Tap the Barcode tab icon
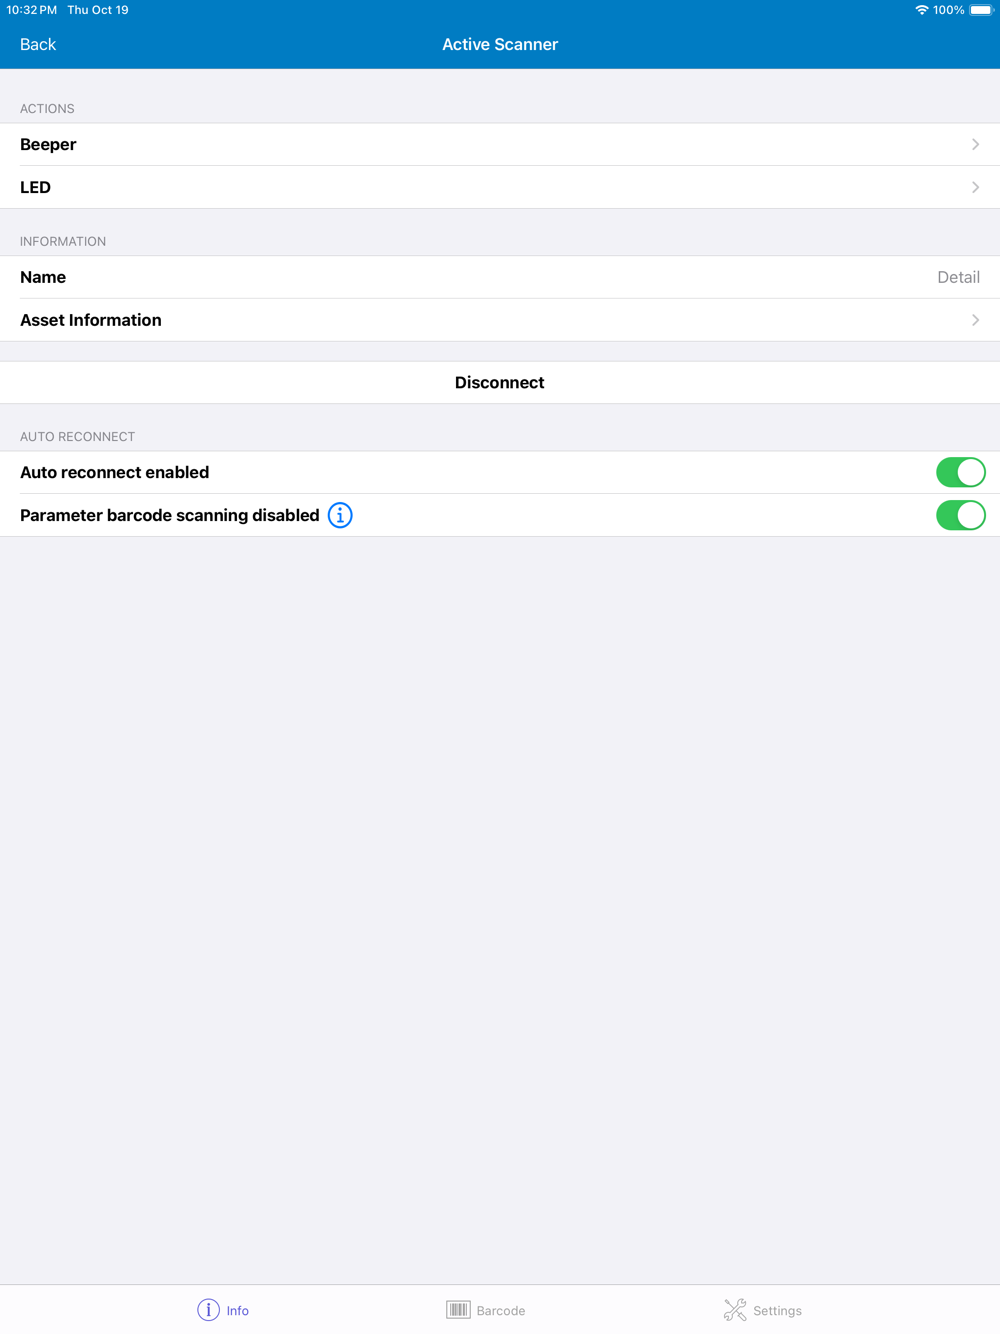 (x=458, y=1310)
